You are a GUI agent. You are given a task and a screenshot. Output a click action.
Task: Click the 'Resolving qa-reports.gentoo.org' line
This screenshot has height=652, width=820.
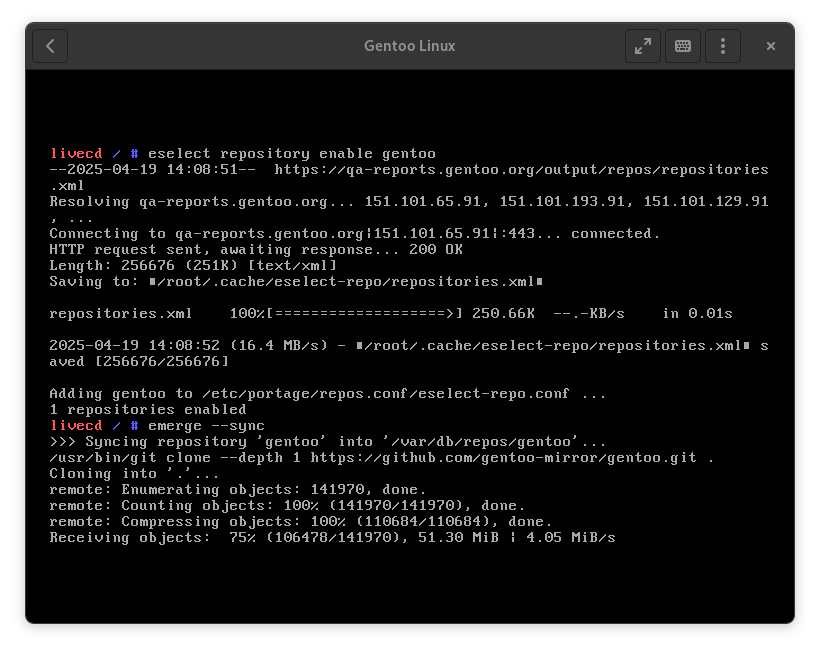409,202
